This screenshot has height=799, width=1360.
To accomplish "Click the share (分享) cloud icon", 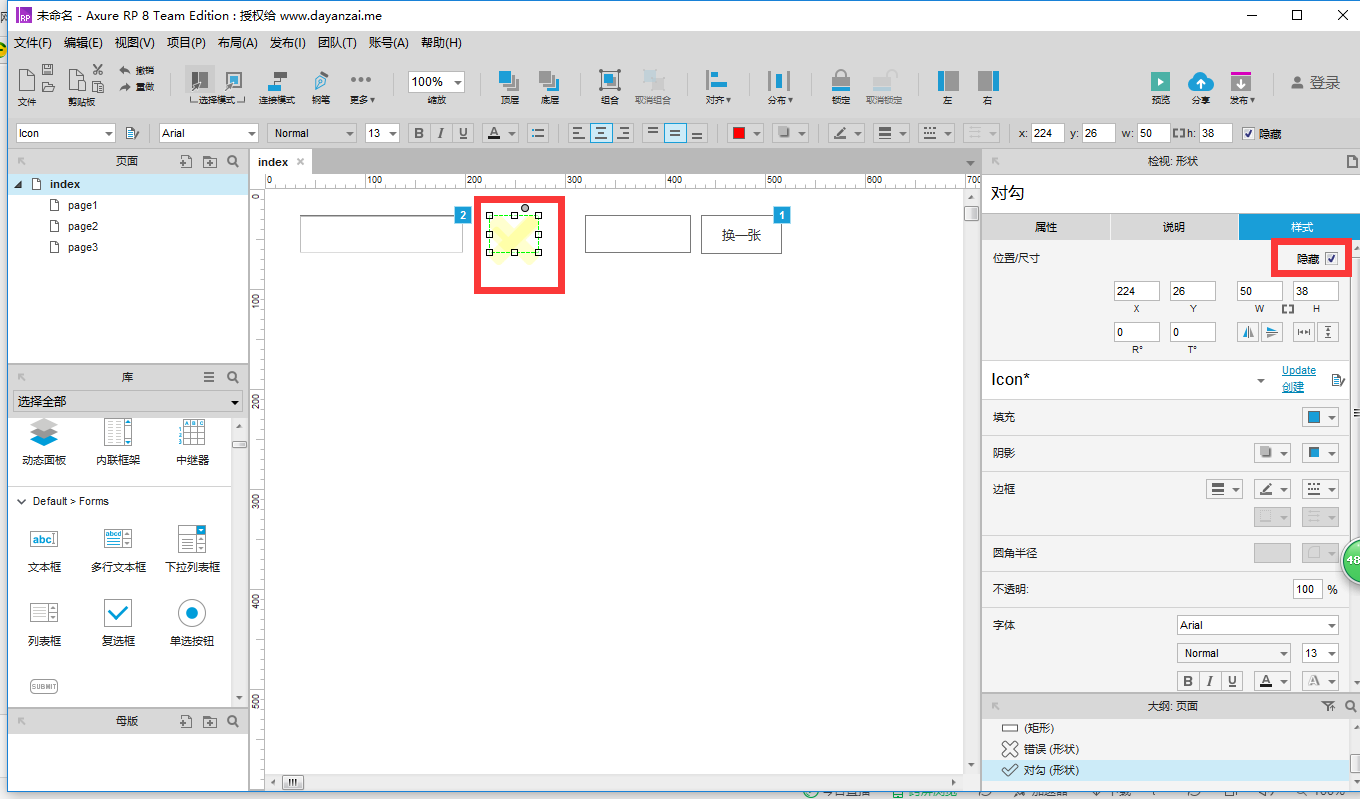I will pos(1200,81).
